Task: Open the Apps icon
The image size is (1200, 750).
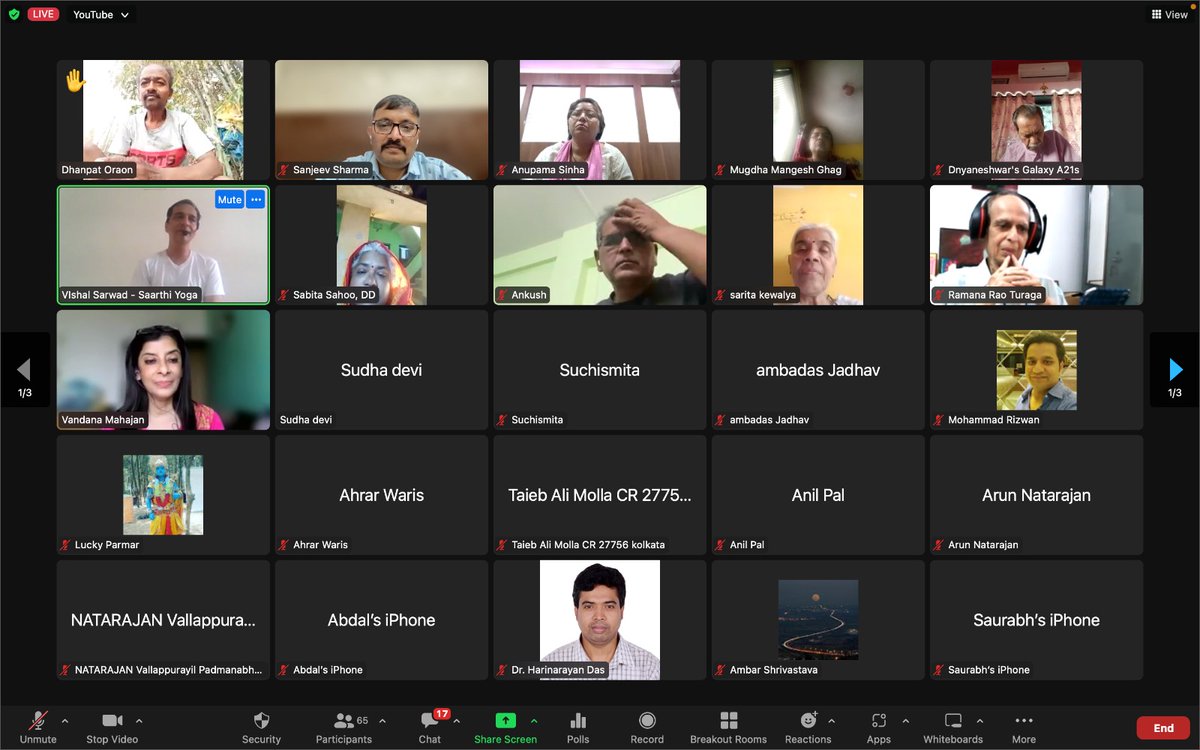Action: [x=879, y=721]
